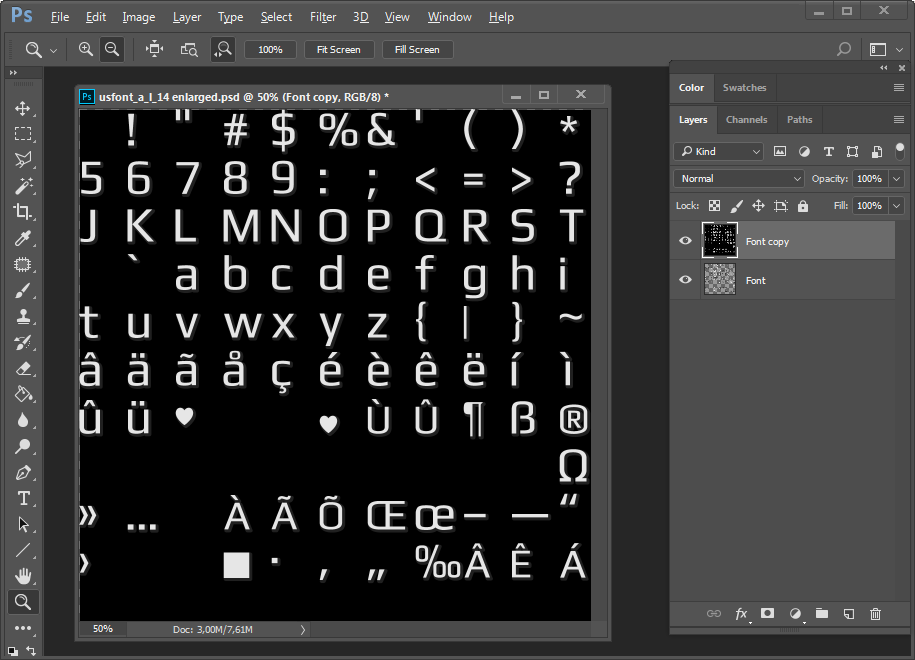Open the Kind filter dropdown
The image size is (915, 660).
tap(719, 152)
